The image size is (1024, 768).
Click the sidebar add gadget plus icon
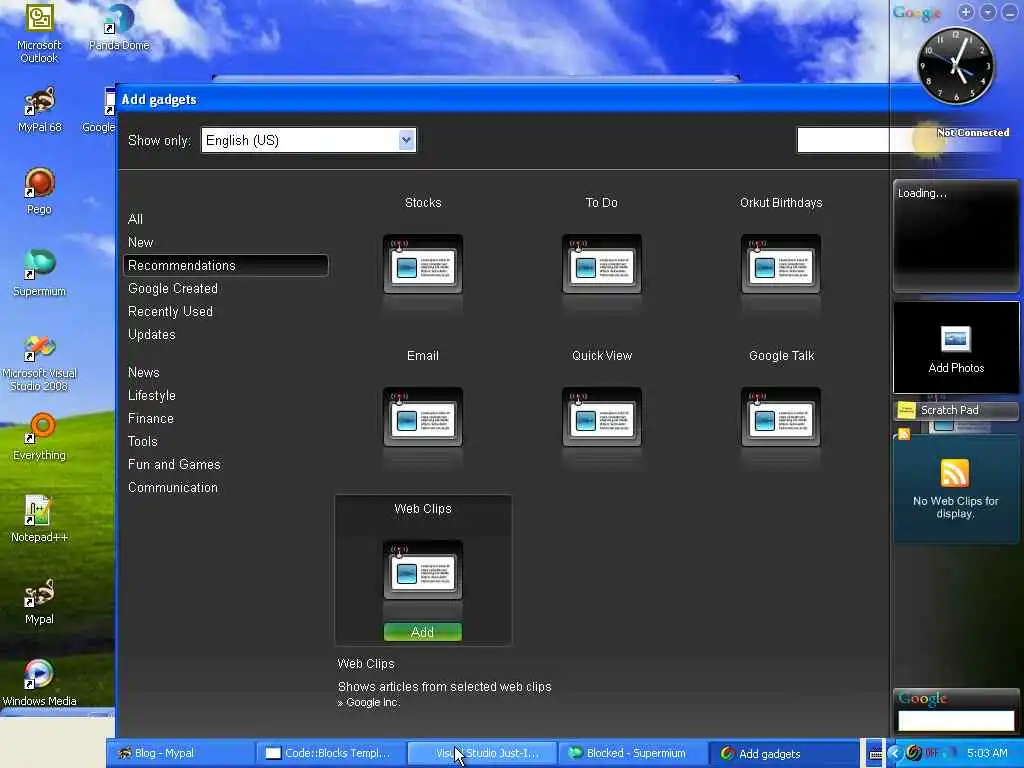965,12
